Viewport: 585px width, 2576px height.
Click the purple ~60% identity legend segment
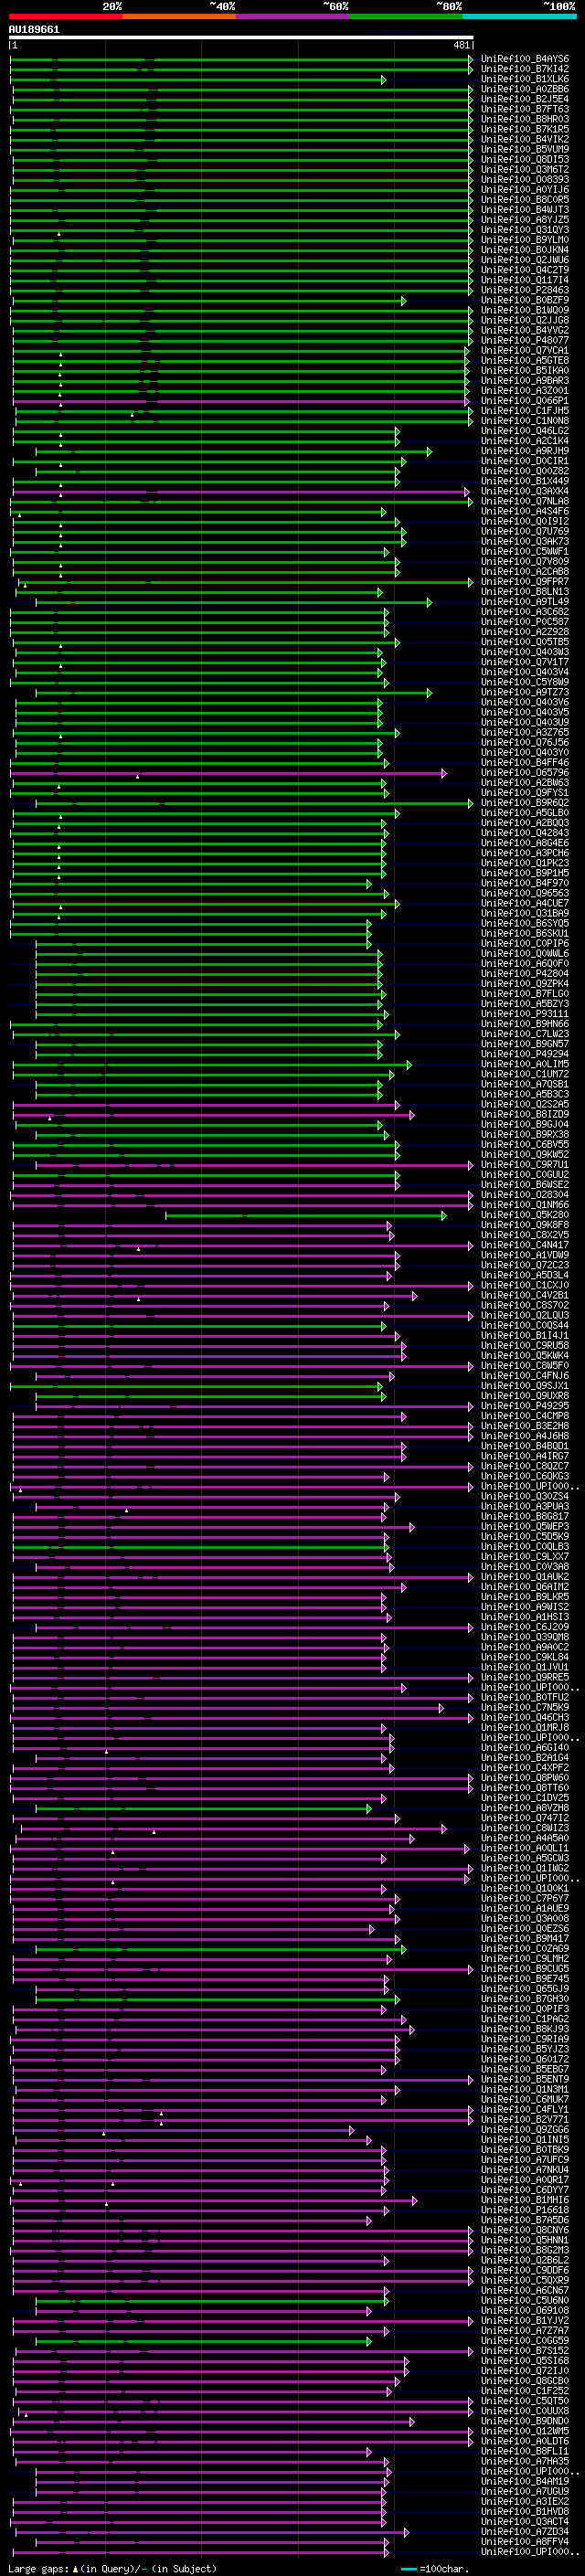293,17
